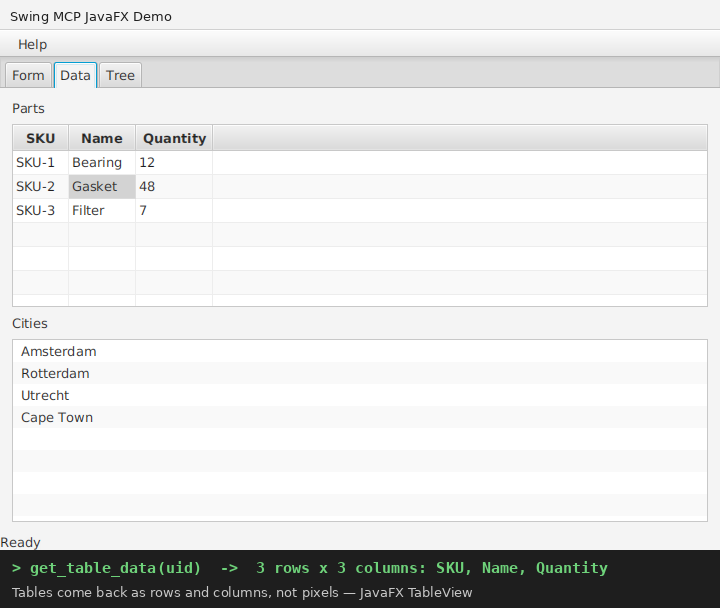Click the Ready status text
The height and width of the screenshot is (608, 720).
(x=20, y=543)
